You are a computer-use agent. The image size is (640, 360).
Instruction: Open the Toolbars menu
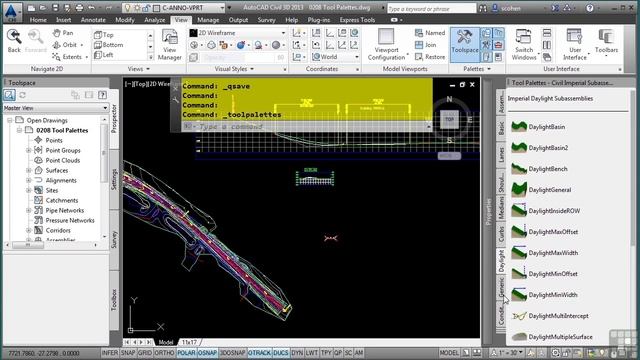tap(606, 43)
